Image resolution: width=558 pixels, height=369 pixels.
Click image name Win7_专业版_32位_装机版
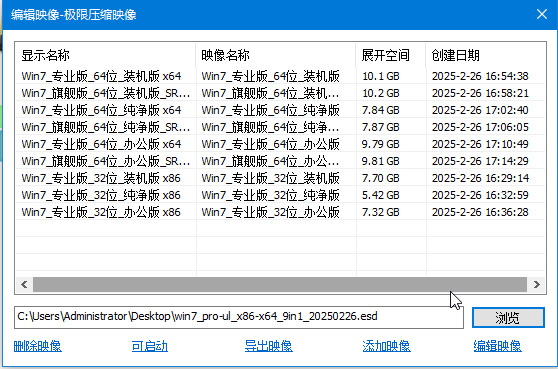coord(270,178)
